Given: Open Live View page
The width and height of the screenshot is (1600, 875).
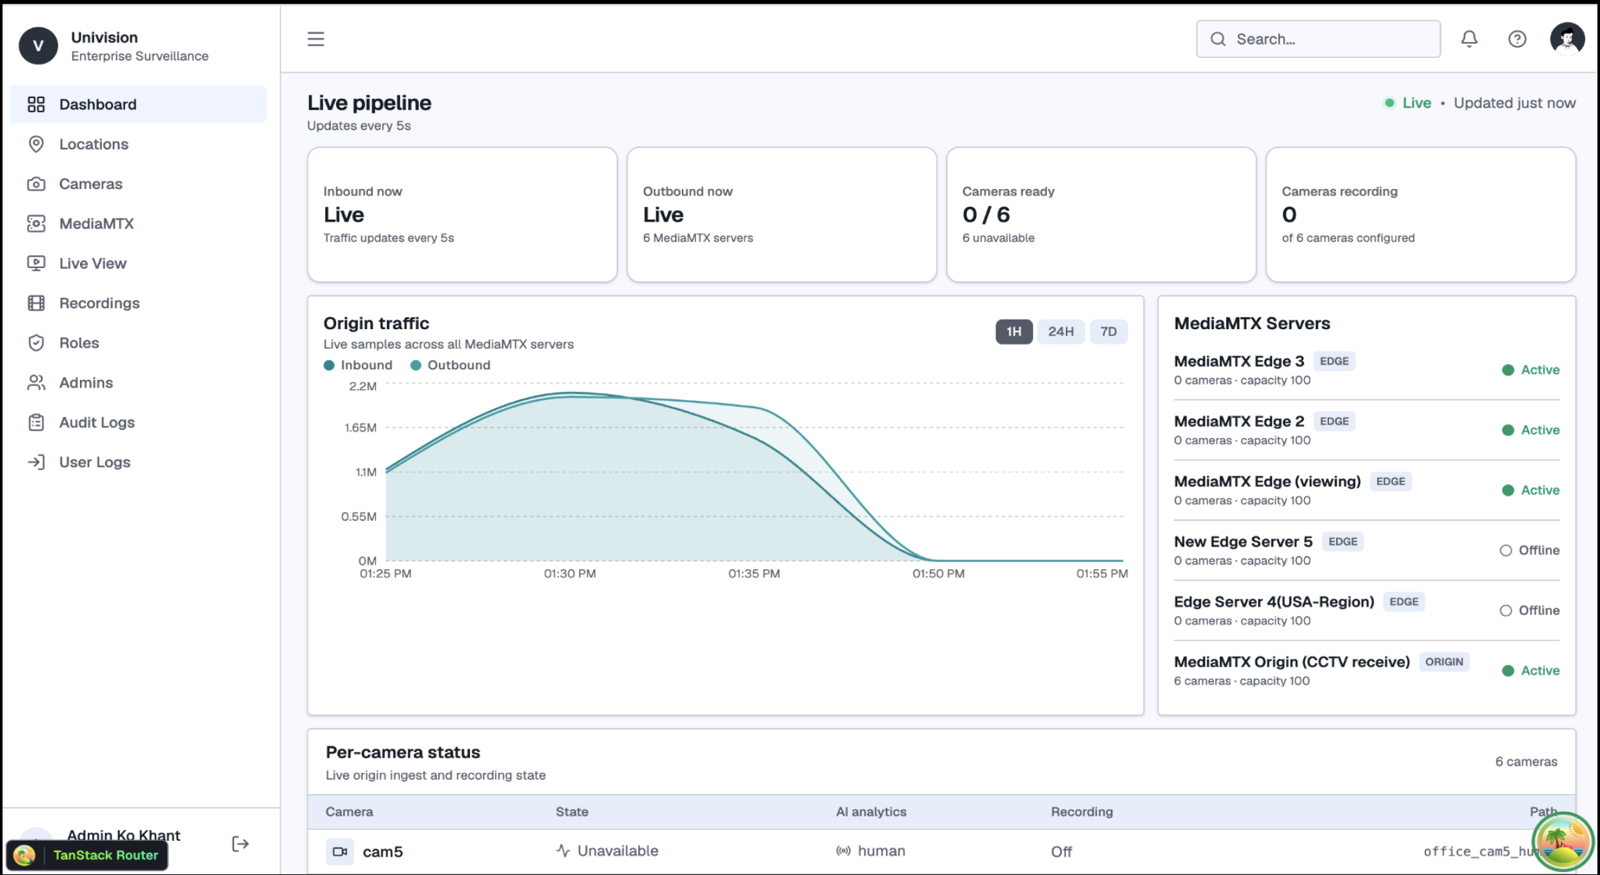Looking at the screenshot, I should point(138,263).
